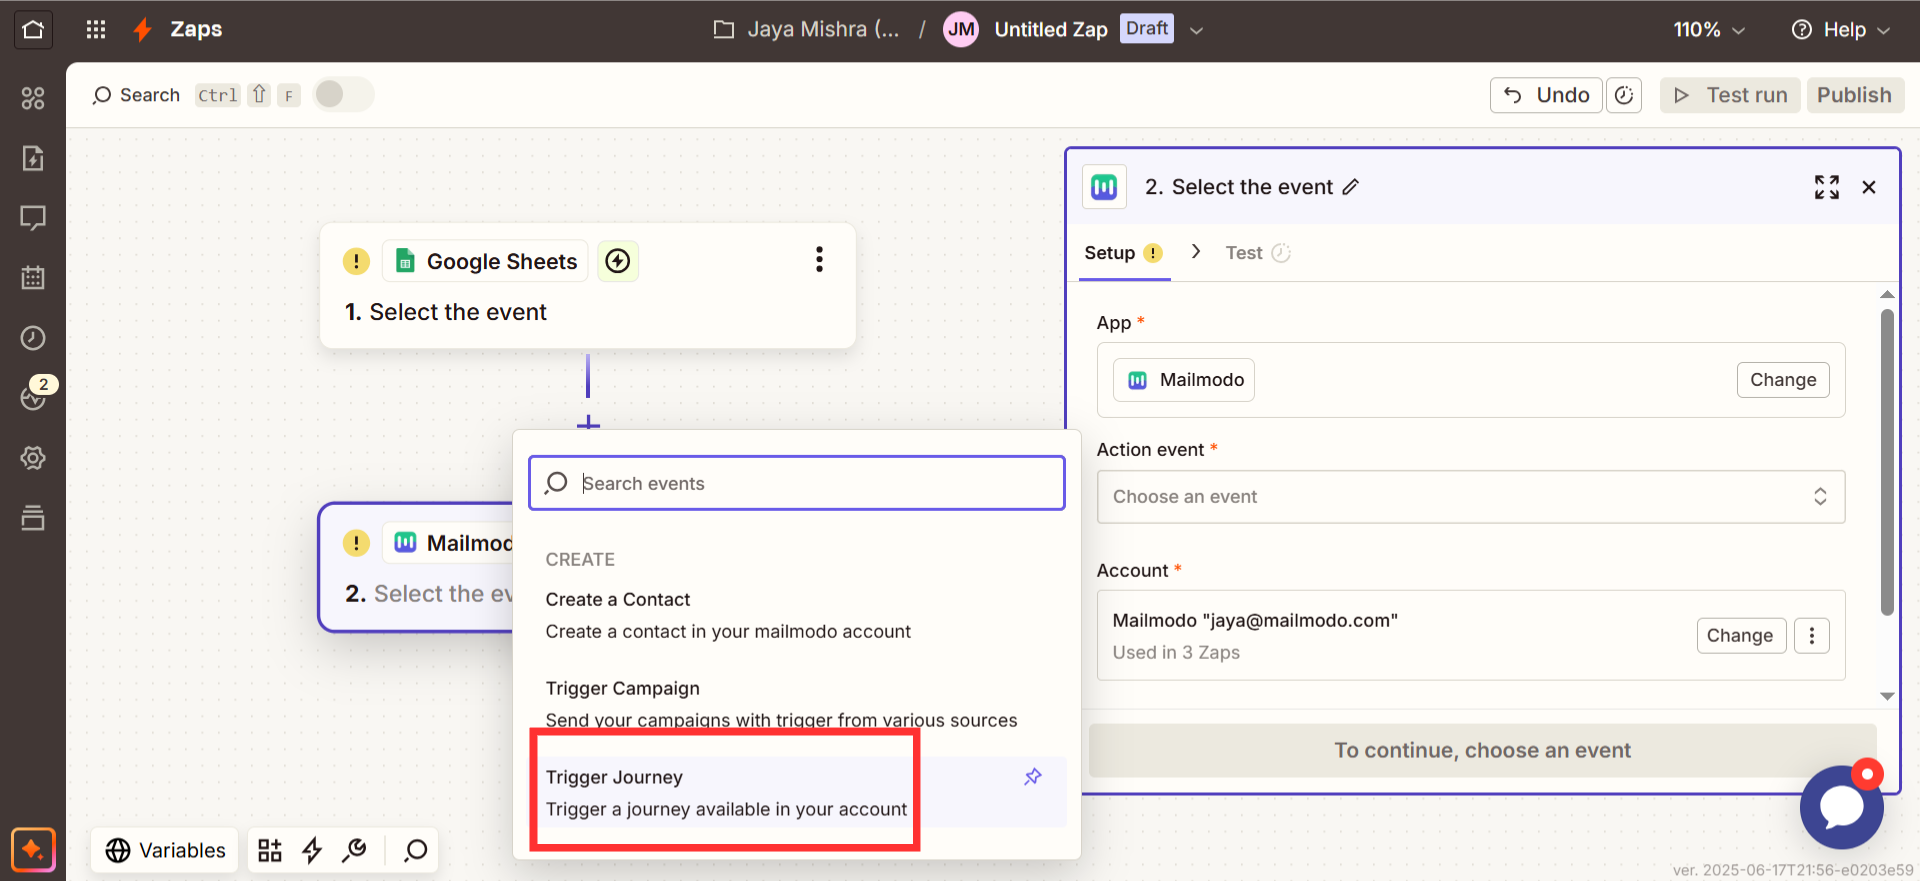Select the Create a Contact event

pyautogui.click(x=796, y=615)
